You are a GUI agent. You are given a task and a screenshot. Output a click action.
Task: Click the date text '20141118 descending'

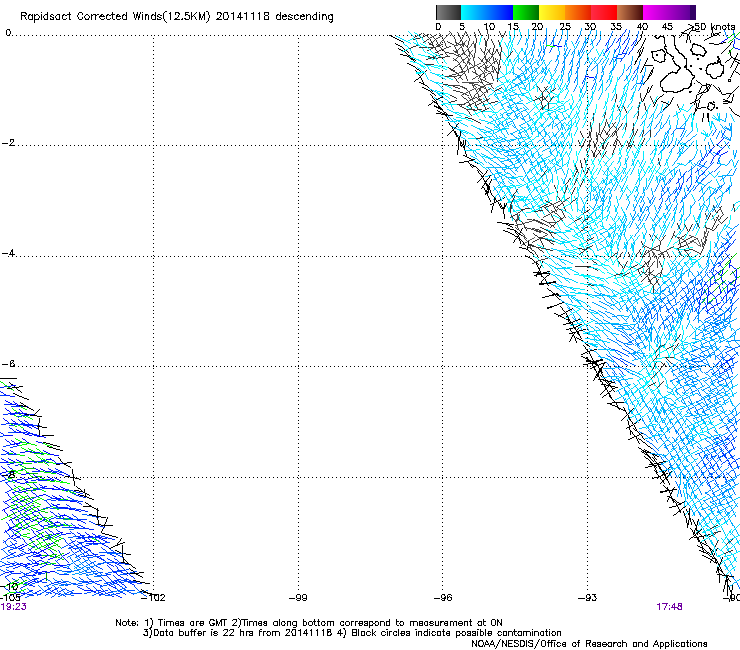[x=275, y=17]
